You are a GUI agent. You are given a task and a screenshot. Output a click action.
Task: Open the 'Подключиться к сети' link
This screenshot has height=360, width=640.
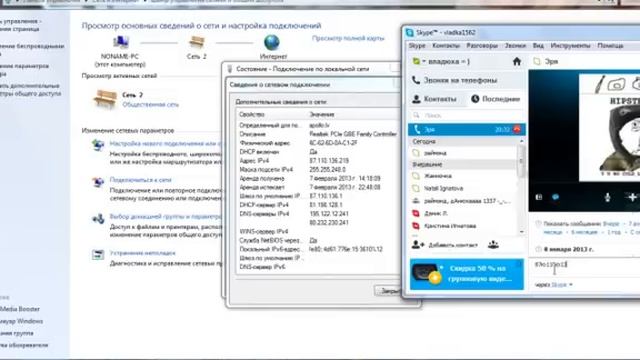tap(140, 180)
